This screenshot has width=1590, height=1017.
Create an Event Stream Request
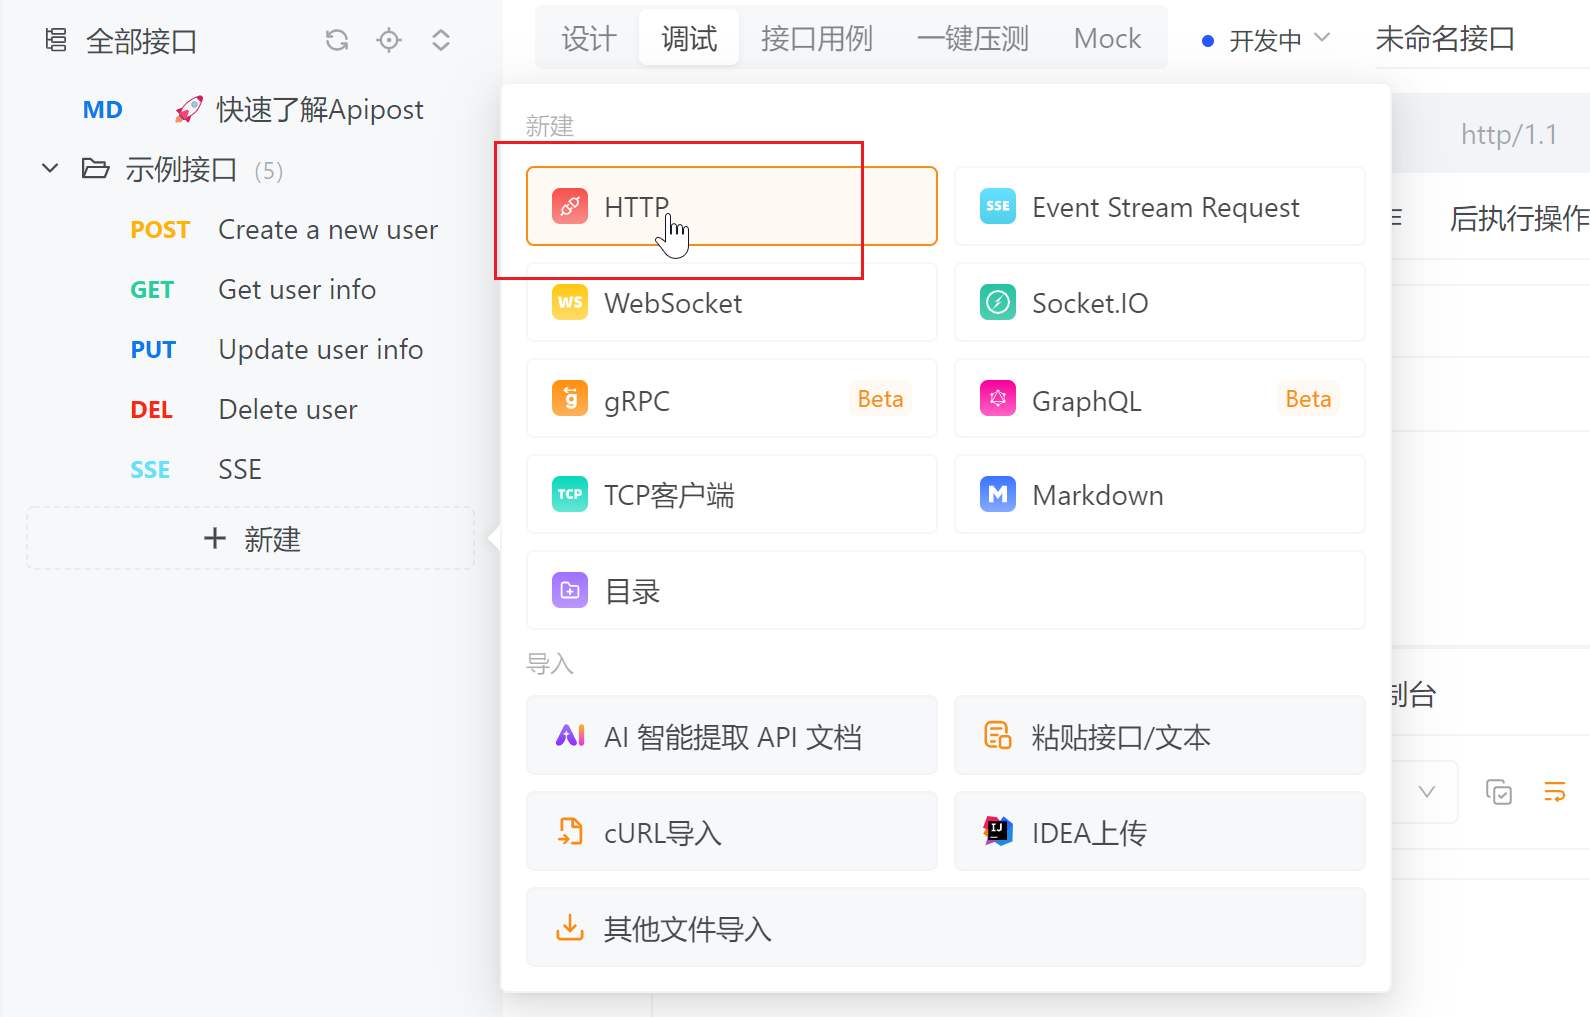point(1160,206)
